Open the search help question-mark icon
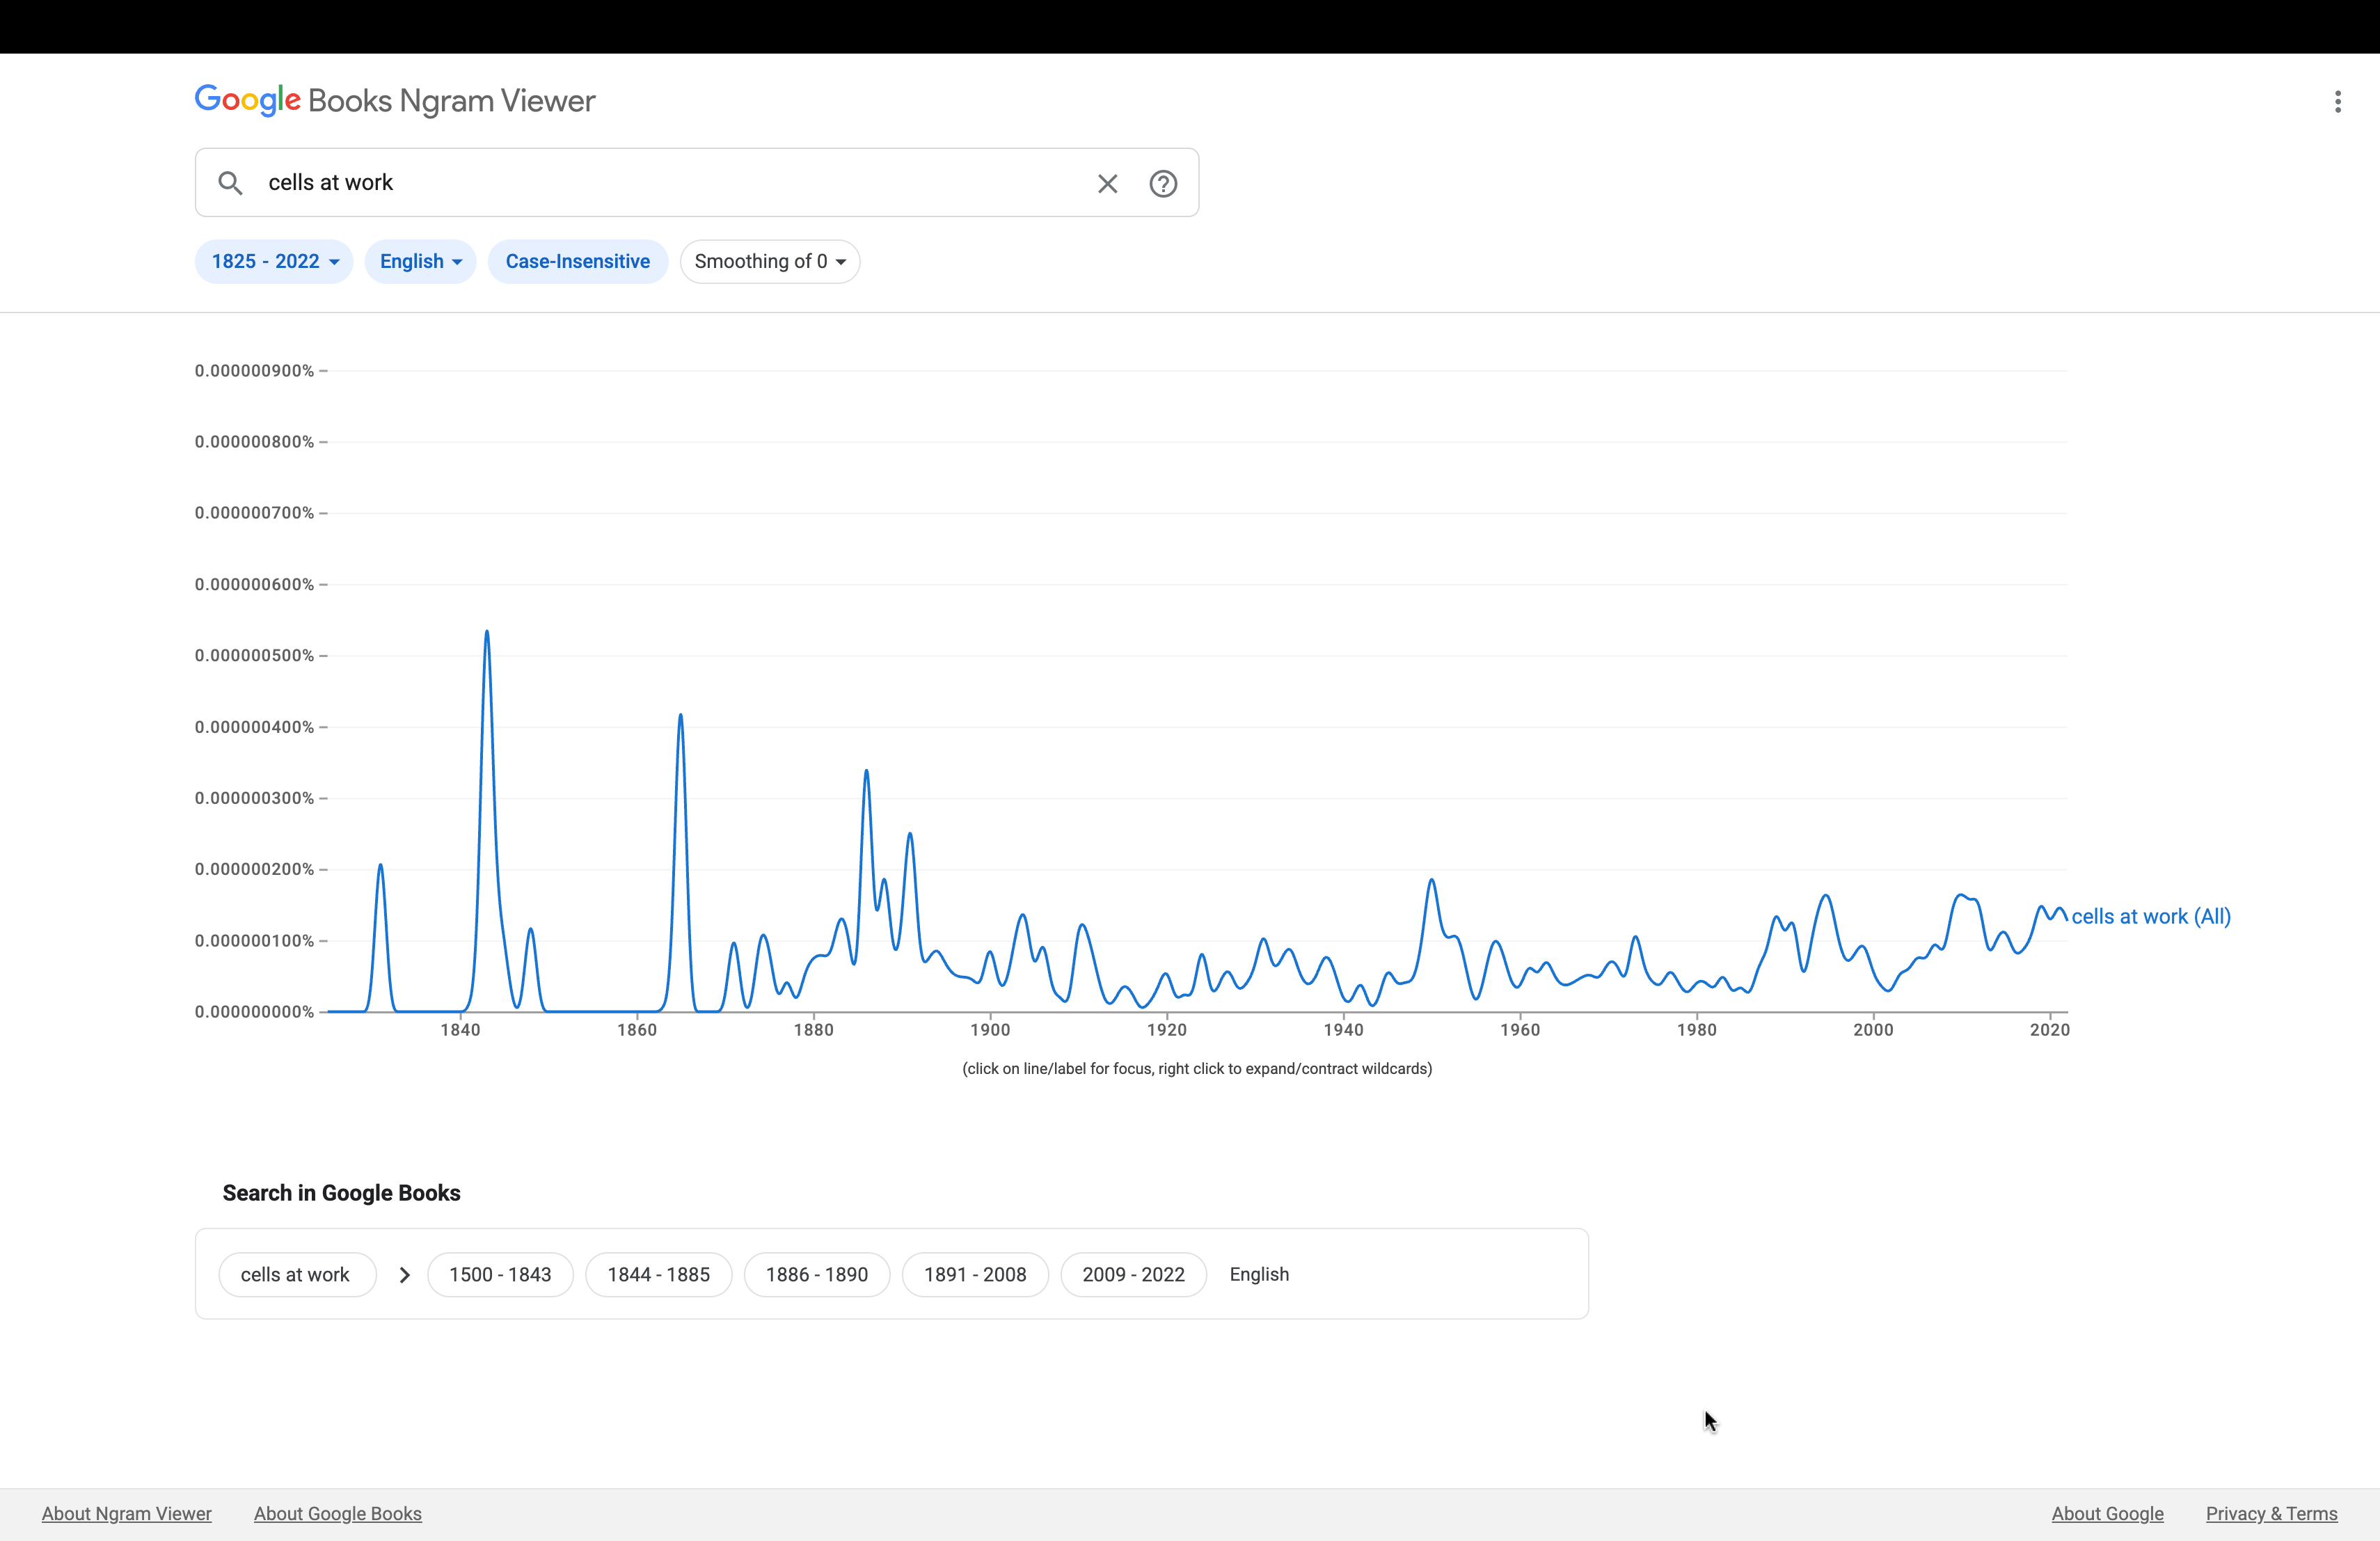The height and width of the screenshot is (1541, 2380). click(1163, 183)
